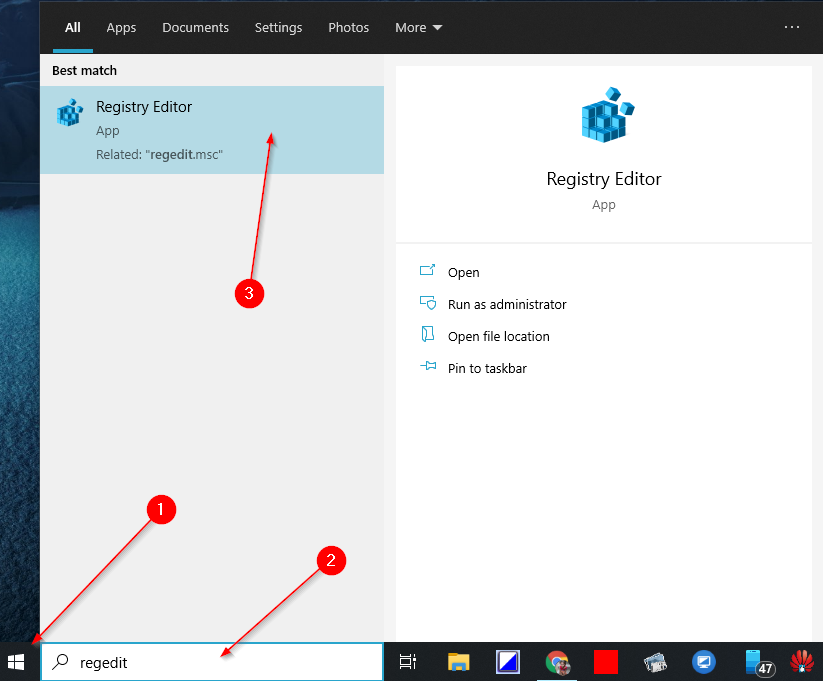Switch to the Settings search tab
The image size is (823, 681).
tap(278, 27)
